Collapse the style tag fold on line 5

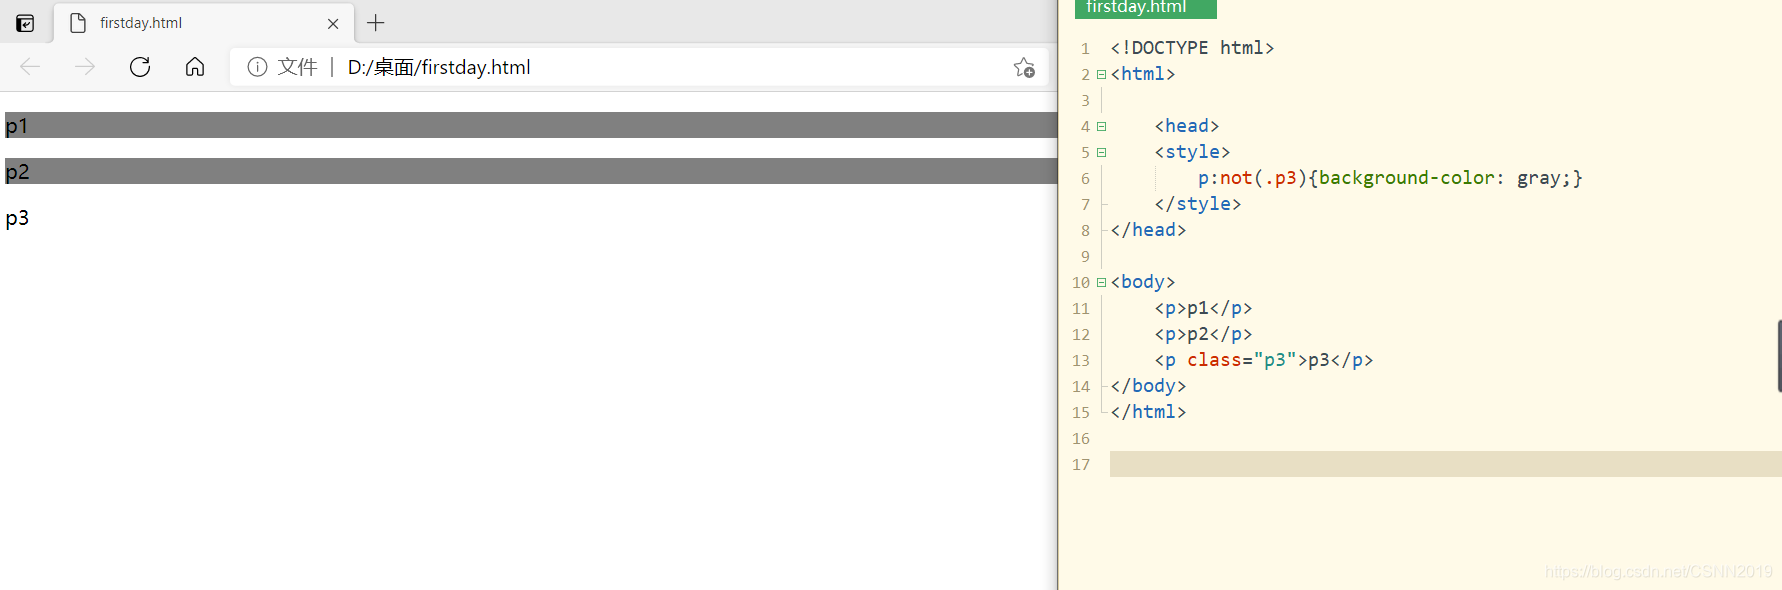point(1101,152)
